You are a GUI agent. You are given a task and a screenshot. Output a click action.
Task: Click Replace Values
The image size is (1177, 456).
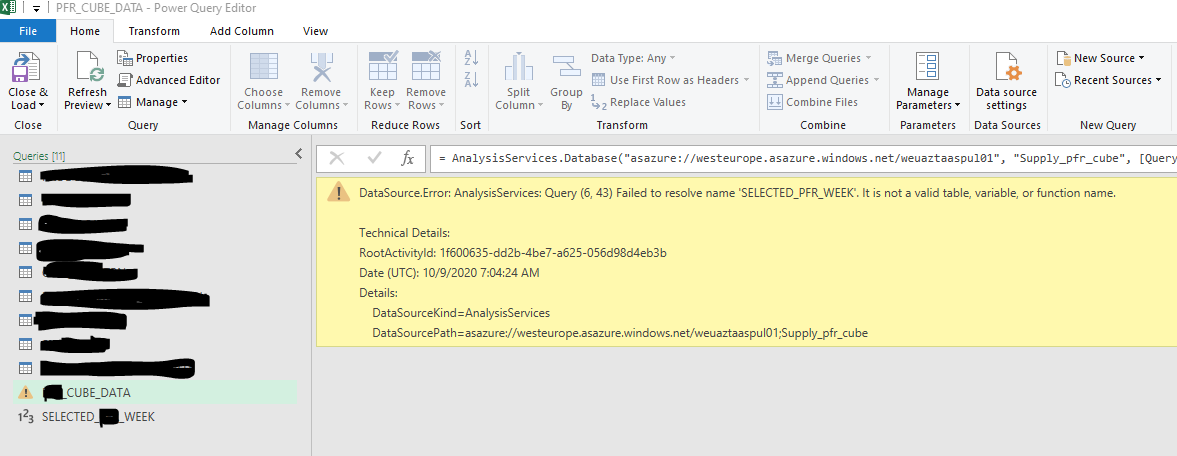click(638, 102)
